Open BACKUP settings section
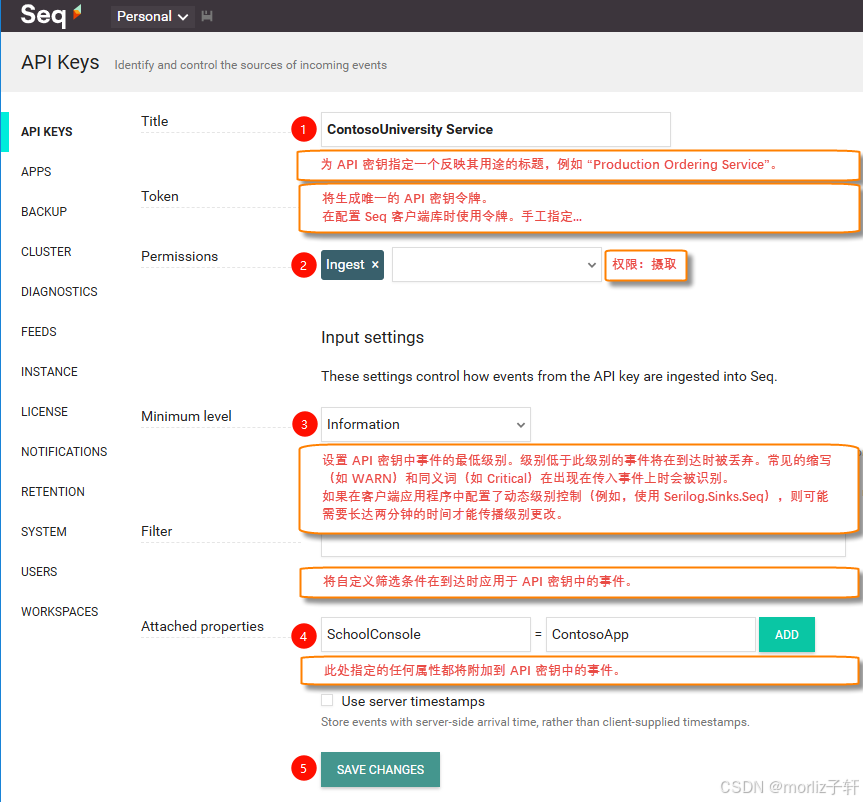863x802 pixels. 44,212
